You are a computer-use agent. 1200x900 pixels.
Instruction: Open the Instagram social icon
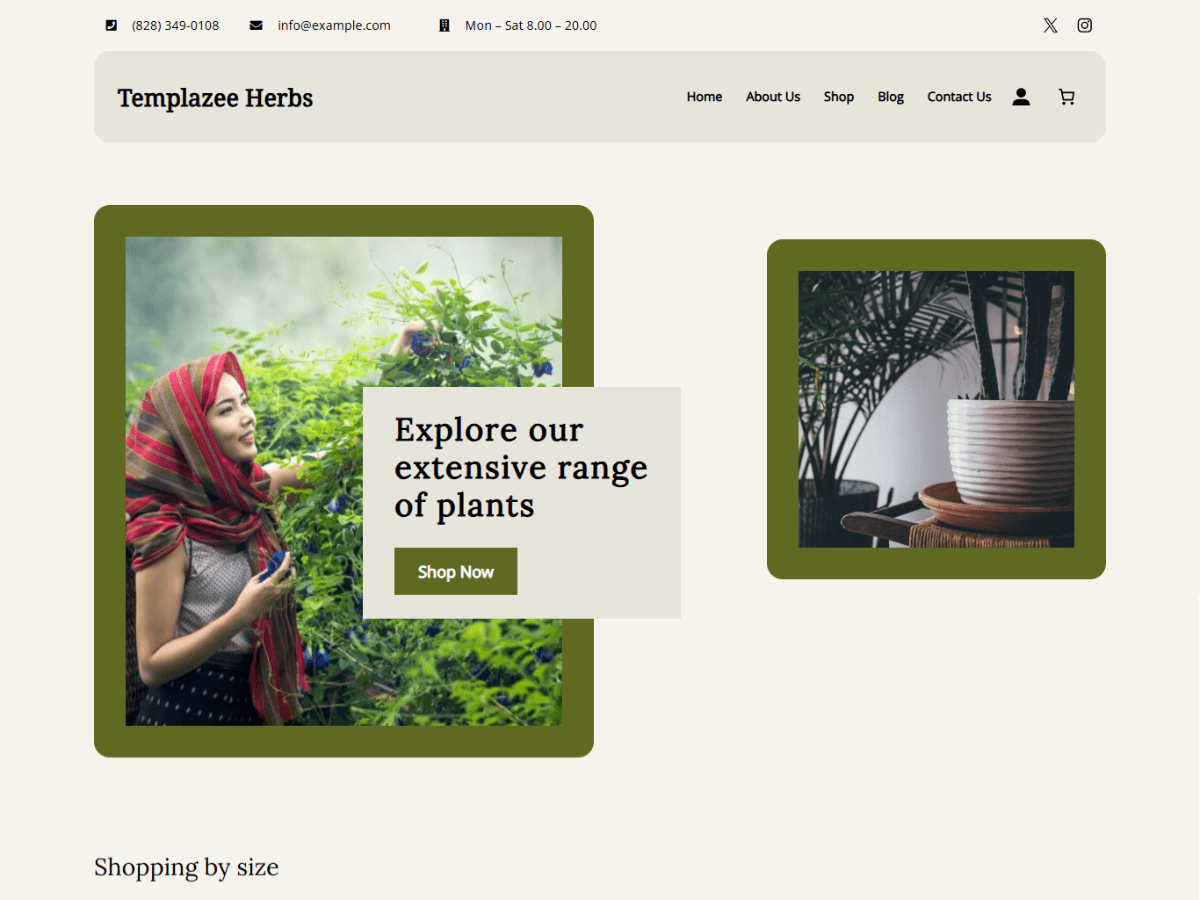[x=1085, y=26]
